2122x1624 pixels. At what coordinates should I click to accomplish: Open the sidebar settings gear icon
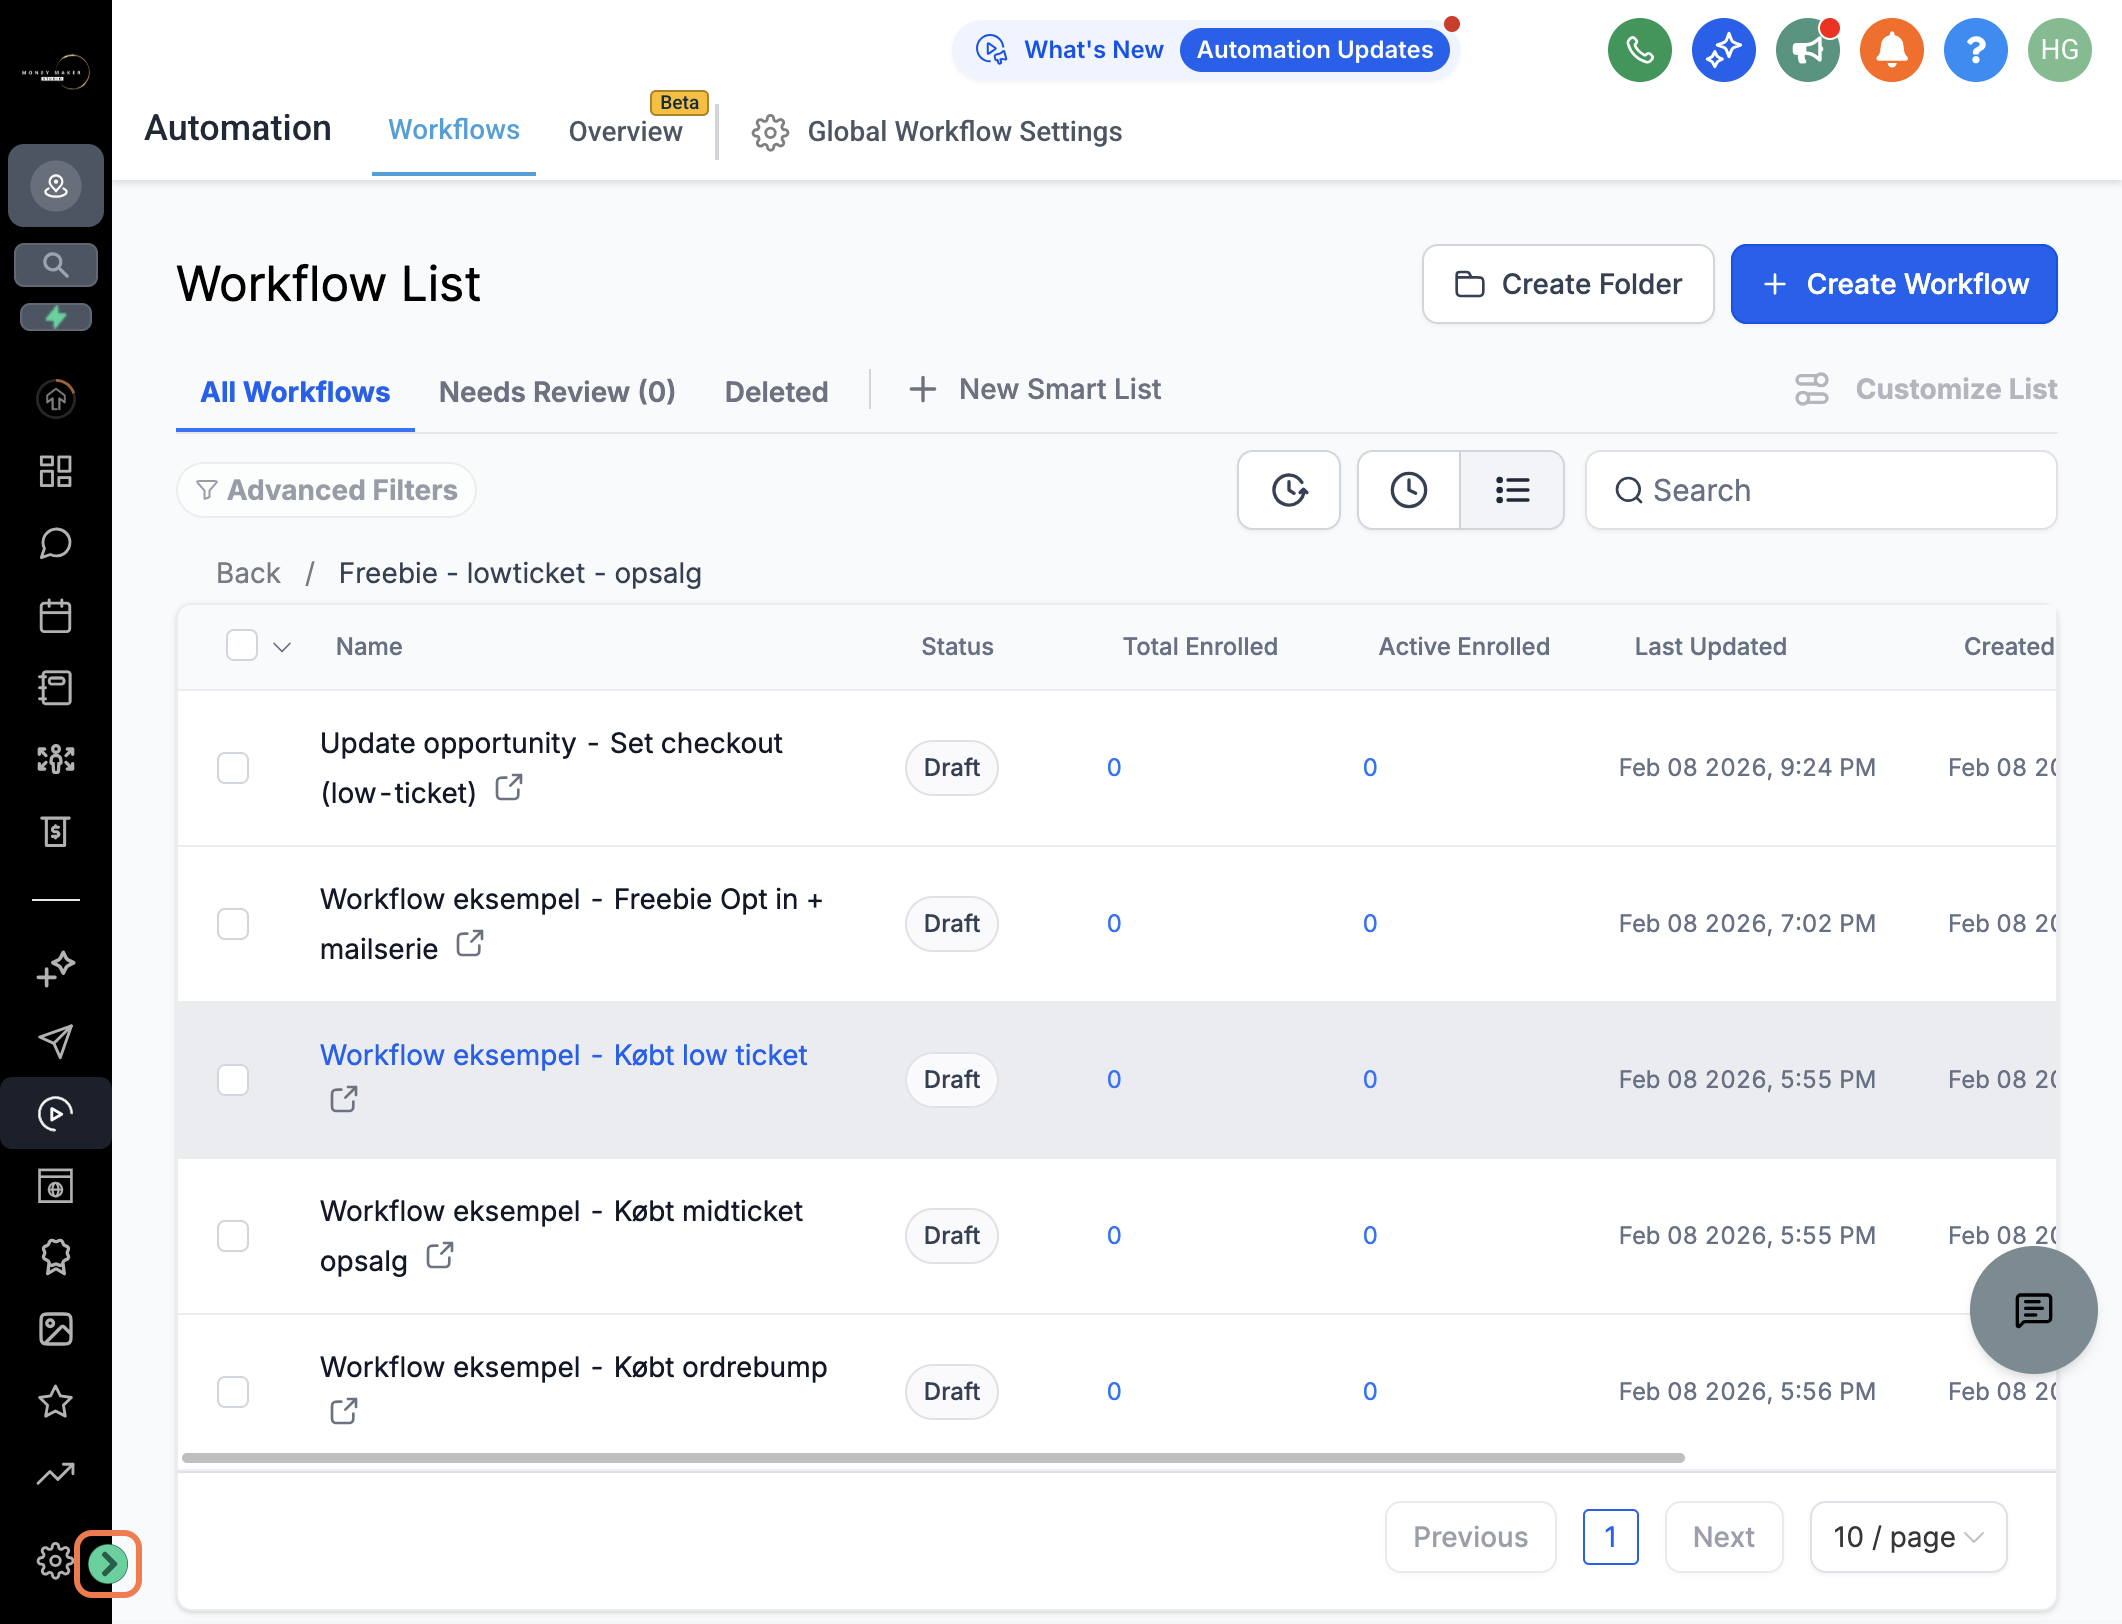coord(55,1561)
